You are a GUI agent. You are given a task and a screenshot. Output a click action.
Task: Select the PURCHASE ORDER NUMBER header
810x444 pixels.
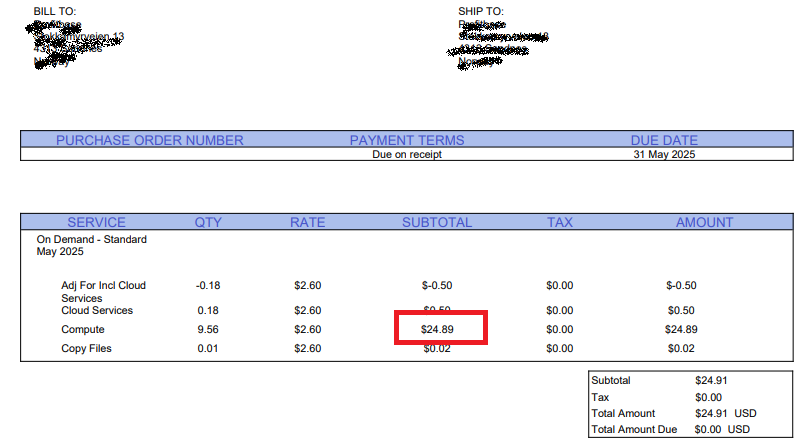click(x=149, y=140)
